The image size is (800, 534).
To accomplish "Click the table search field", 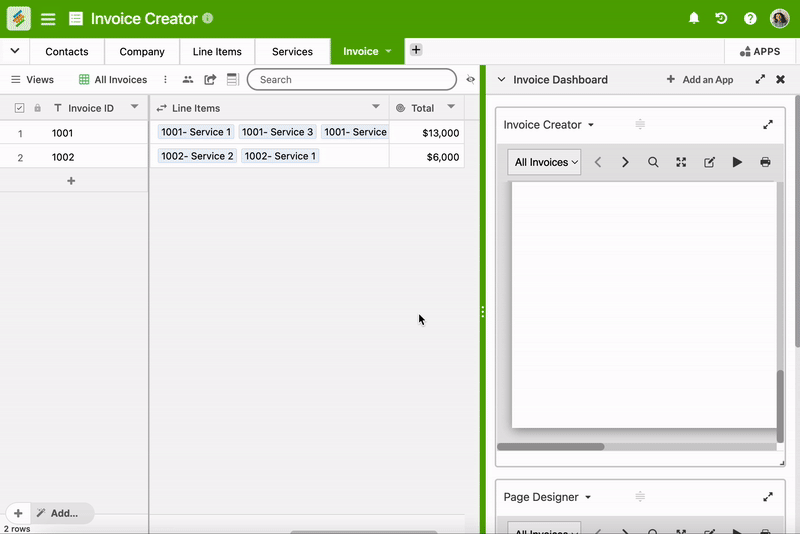I will (x=352, y=80).
